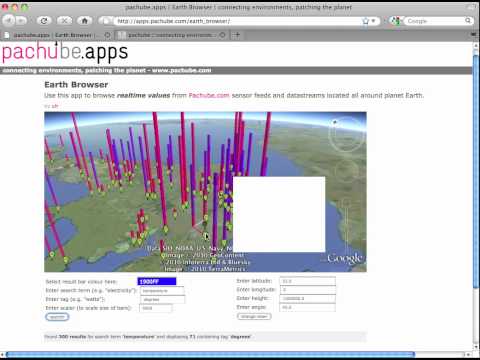480x360 pixels.
Task: Go back to the previous page
Action: [x=8, y=21]
